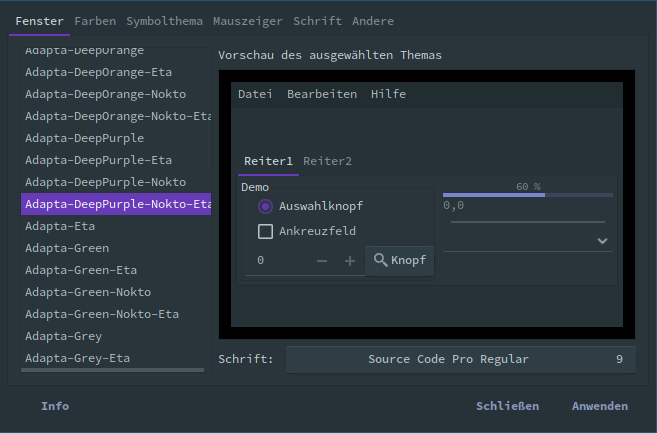Click the Schließen button
Viewport: 657px width, 434px height.
point(507,406)
